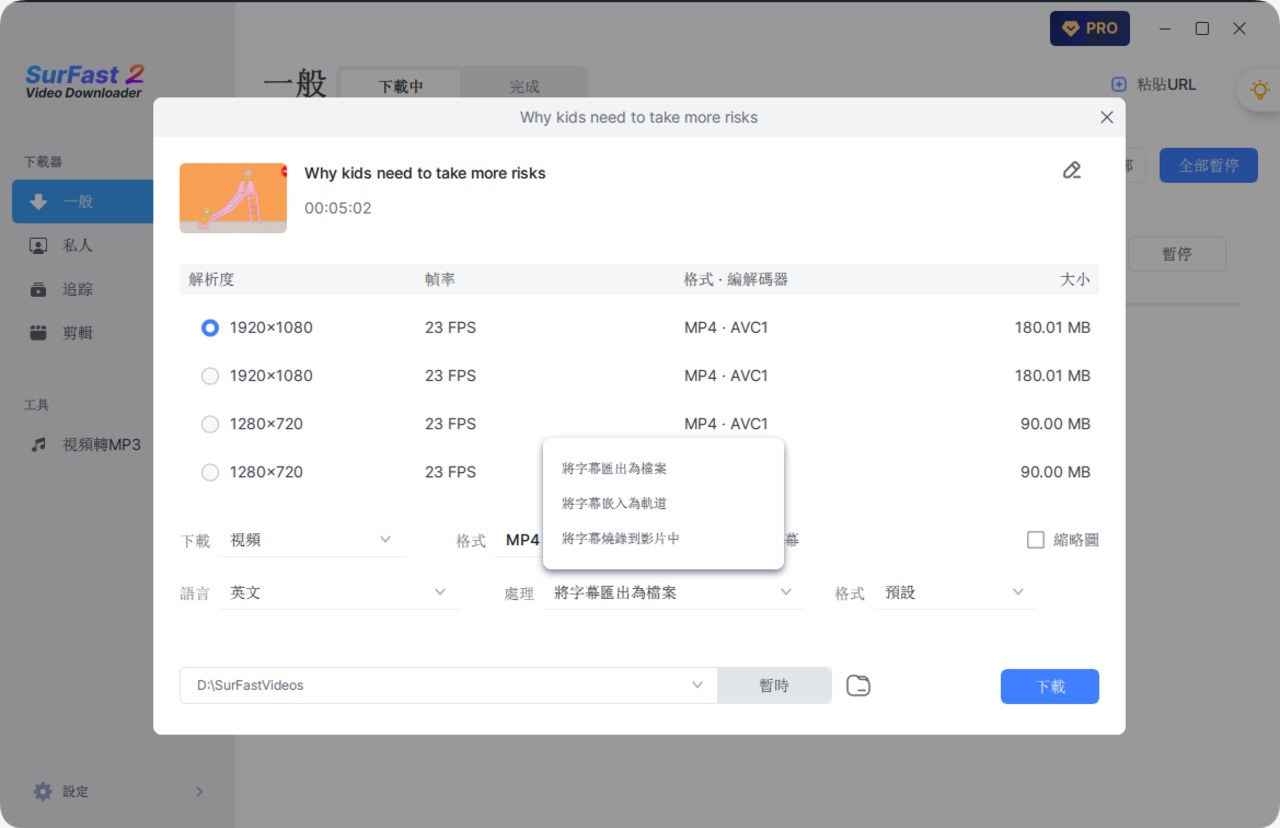Select second 1920×1080 resolution radio button
Viewport: 1280px width, 828px height.
click(x=210, y=376)
